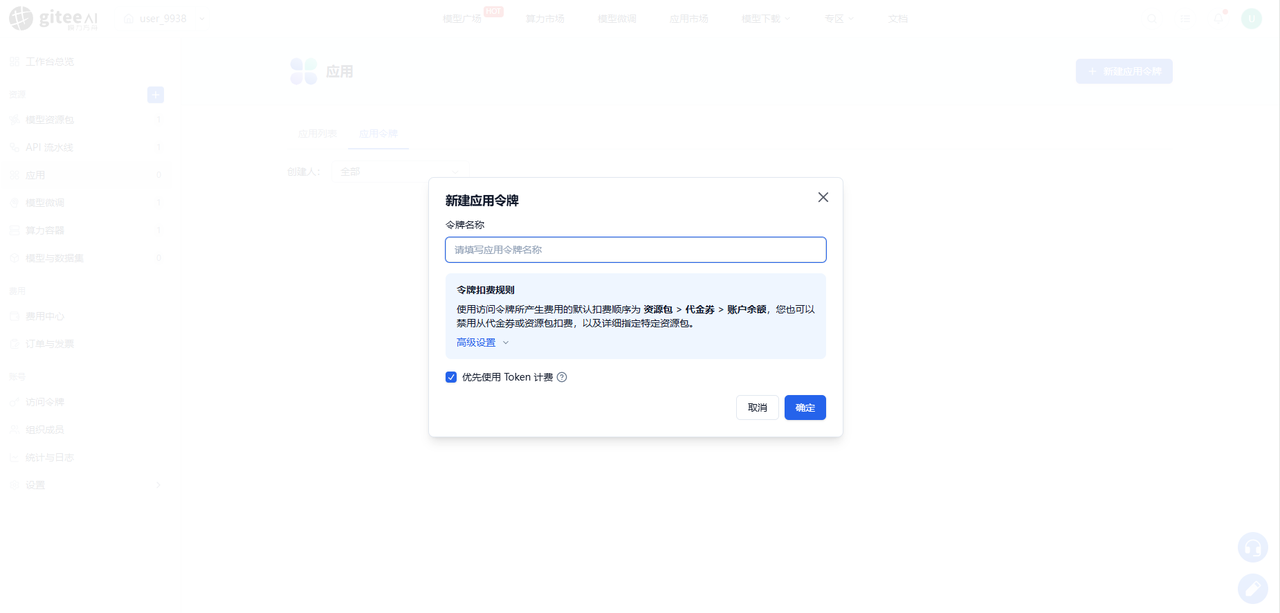
Task: Click the 统计与日志 chart icon
Action: (x=14, y=457)
